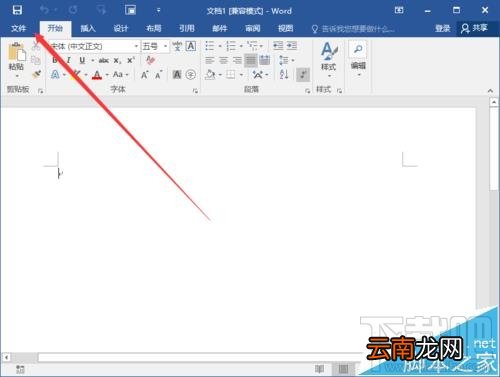This screenshot has height=377, width=500.
Task: Switch to the 插入 (Insert) tab
Action: pyautogui.click(x=88, y=28)
